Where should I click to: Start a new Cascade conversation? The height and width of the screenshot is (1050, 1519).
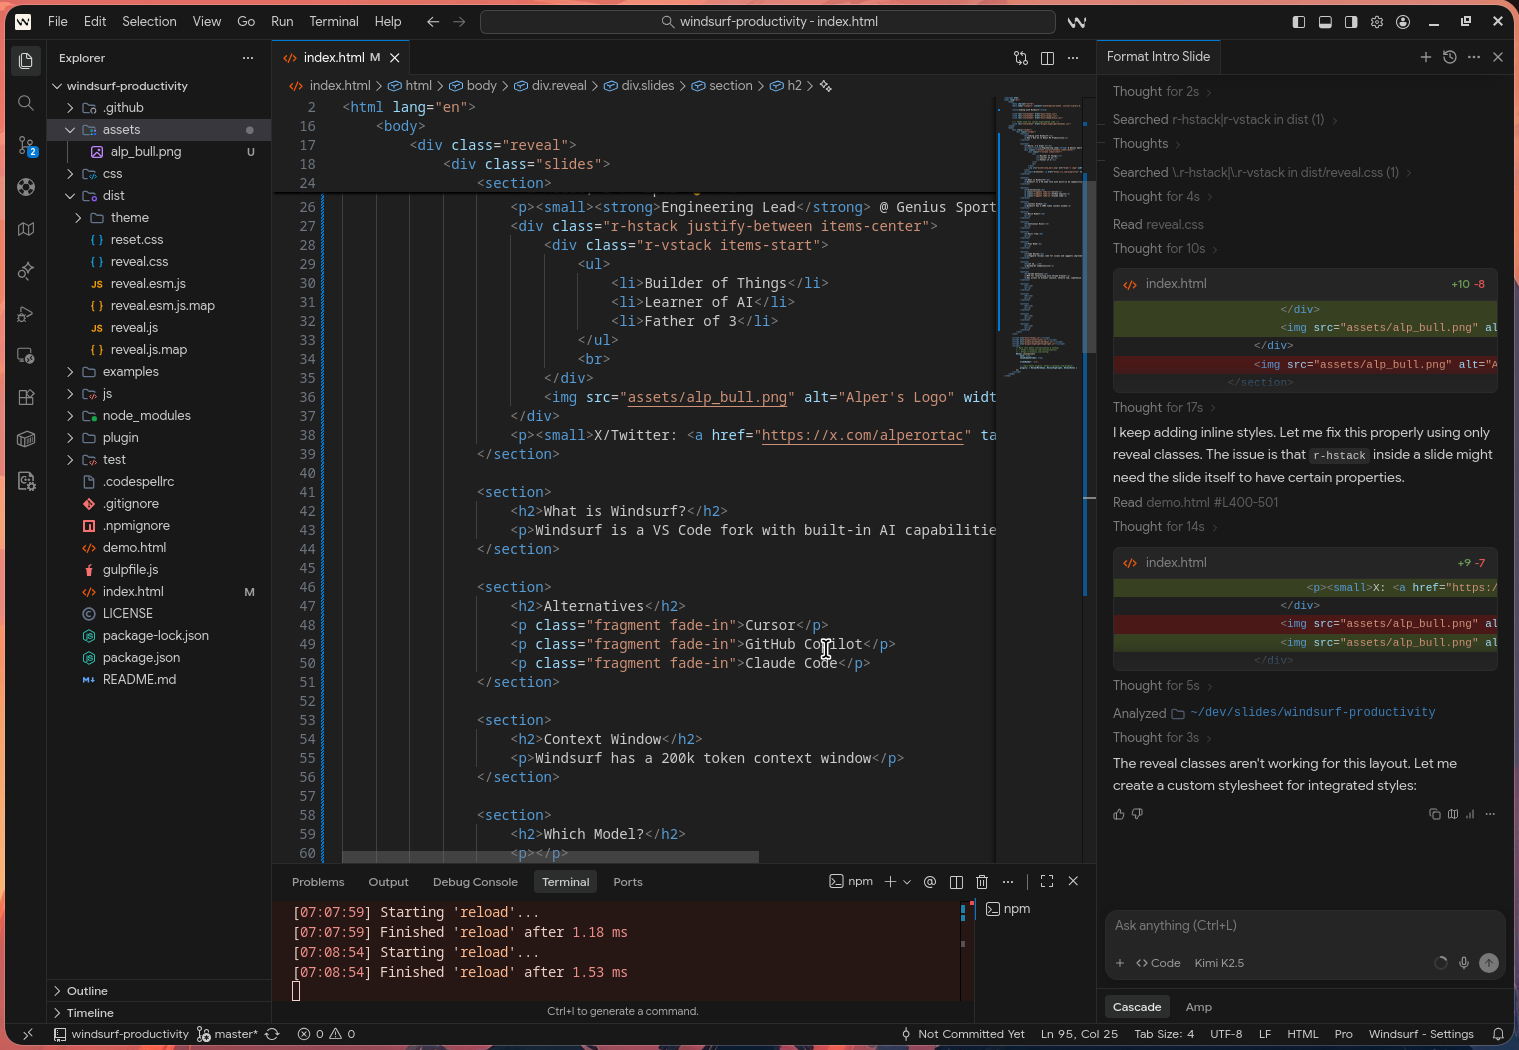coord(1426,57)
